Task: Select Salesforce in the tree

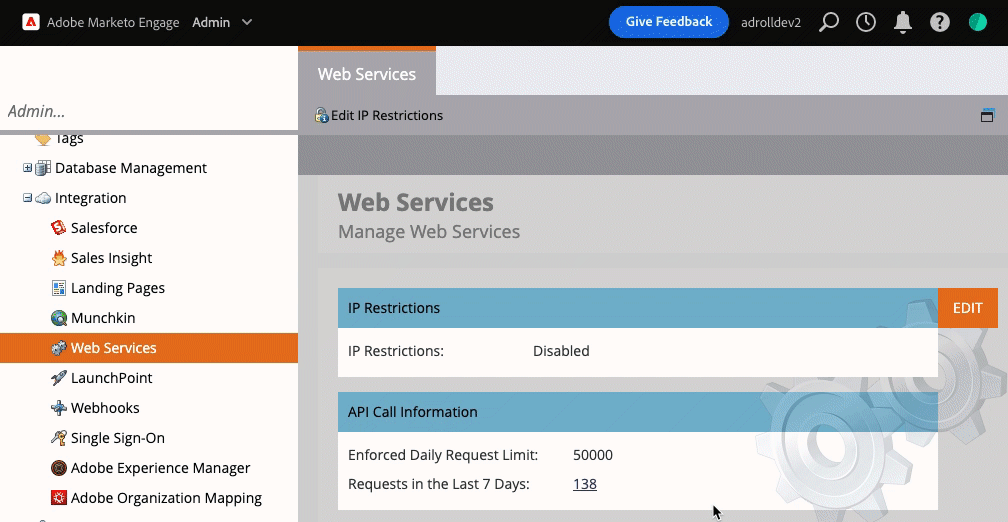Action: coord(104,228)
